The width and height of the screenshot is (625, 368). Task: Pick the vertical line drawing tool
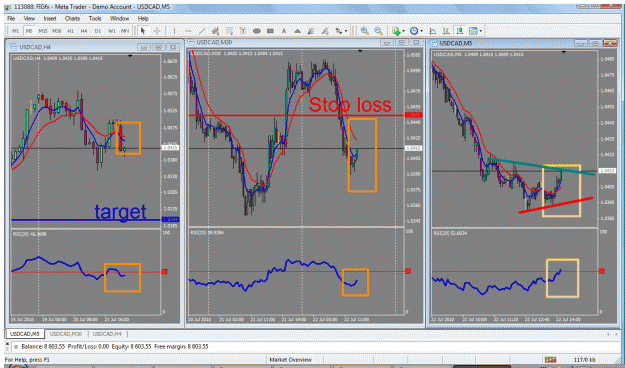(x=174, y=31)
